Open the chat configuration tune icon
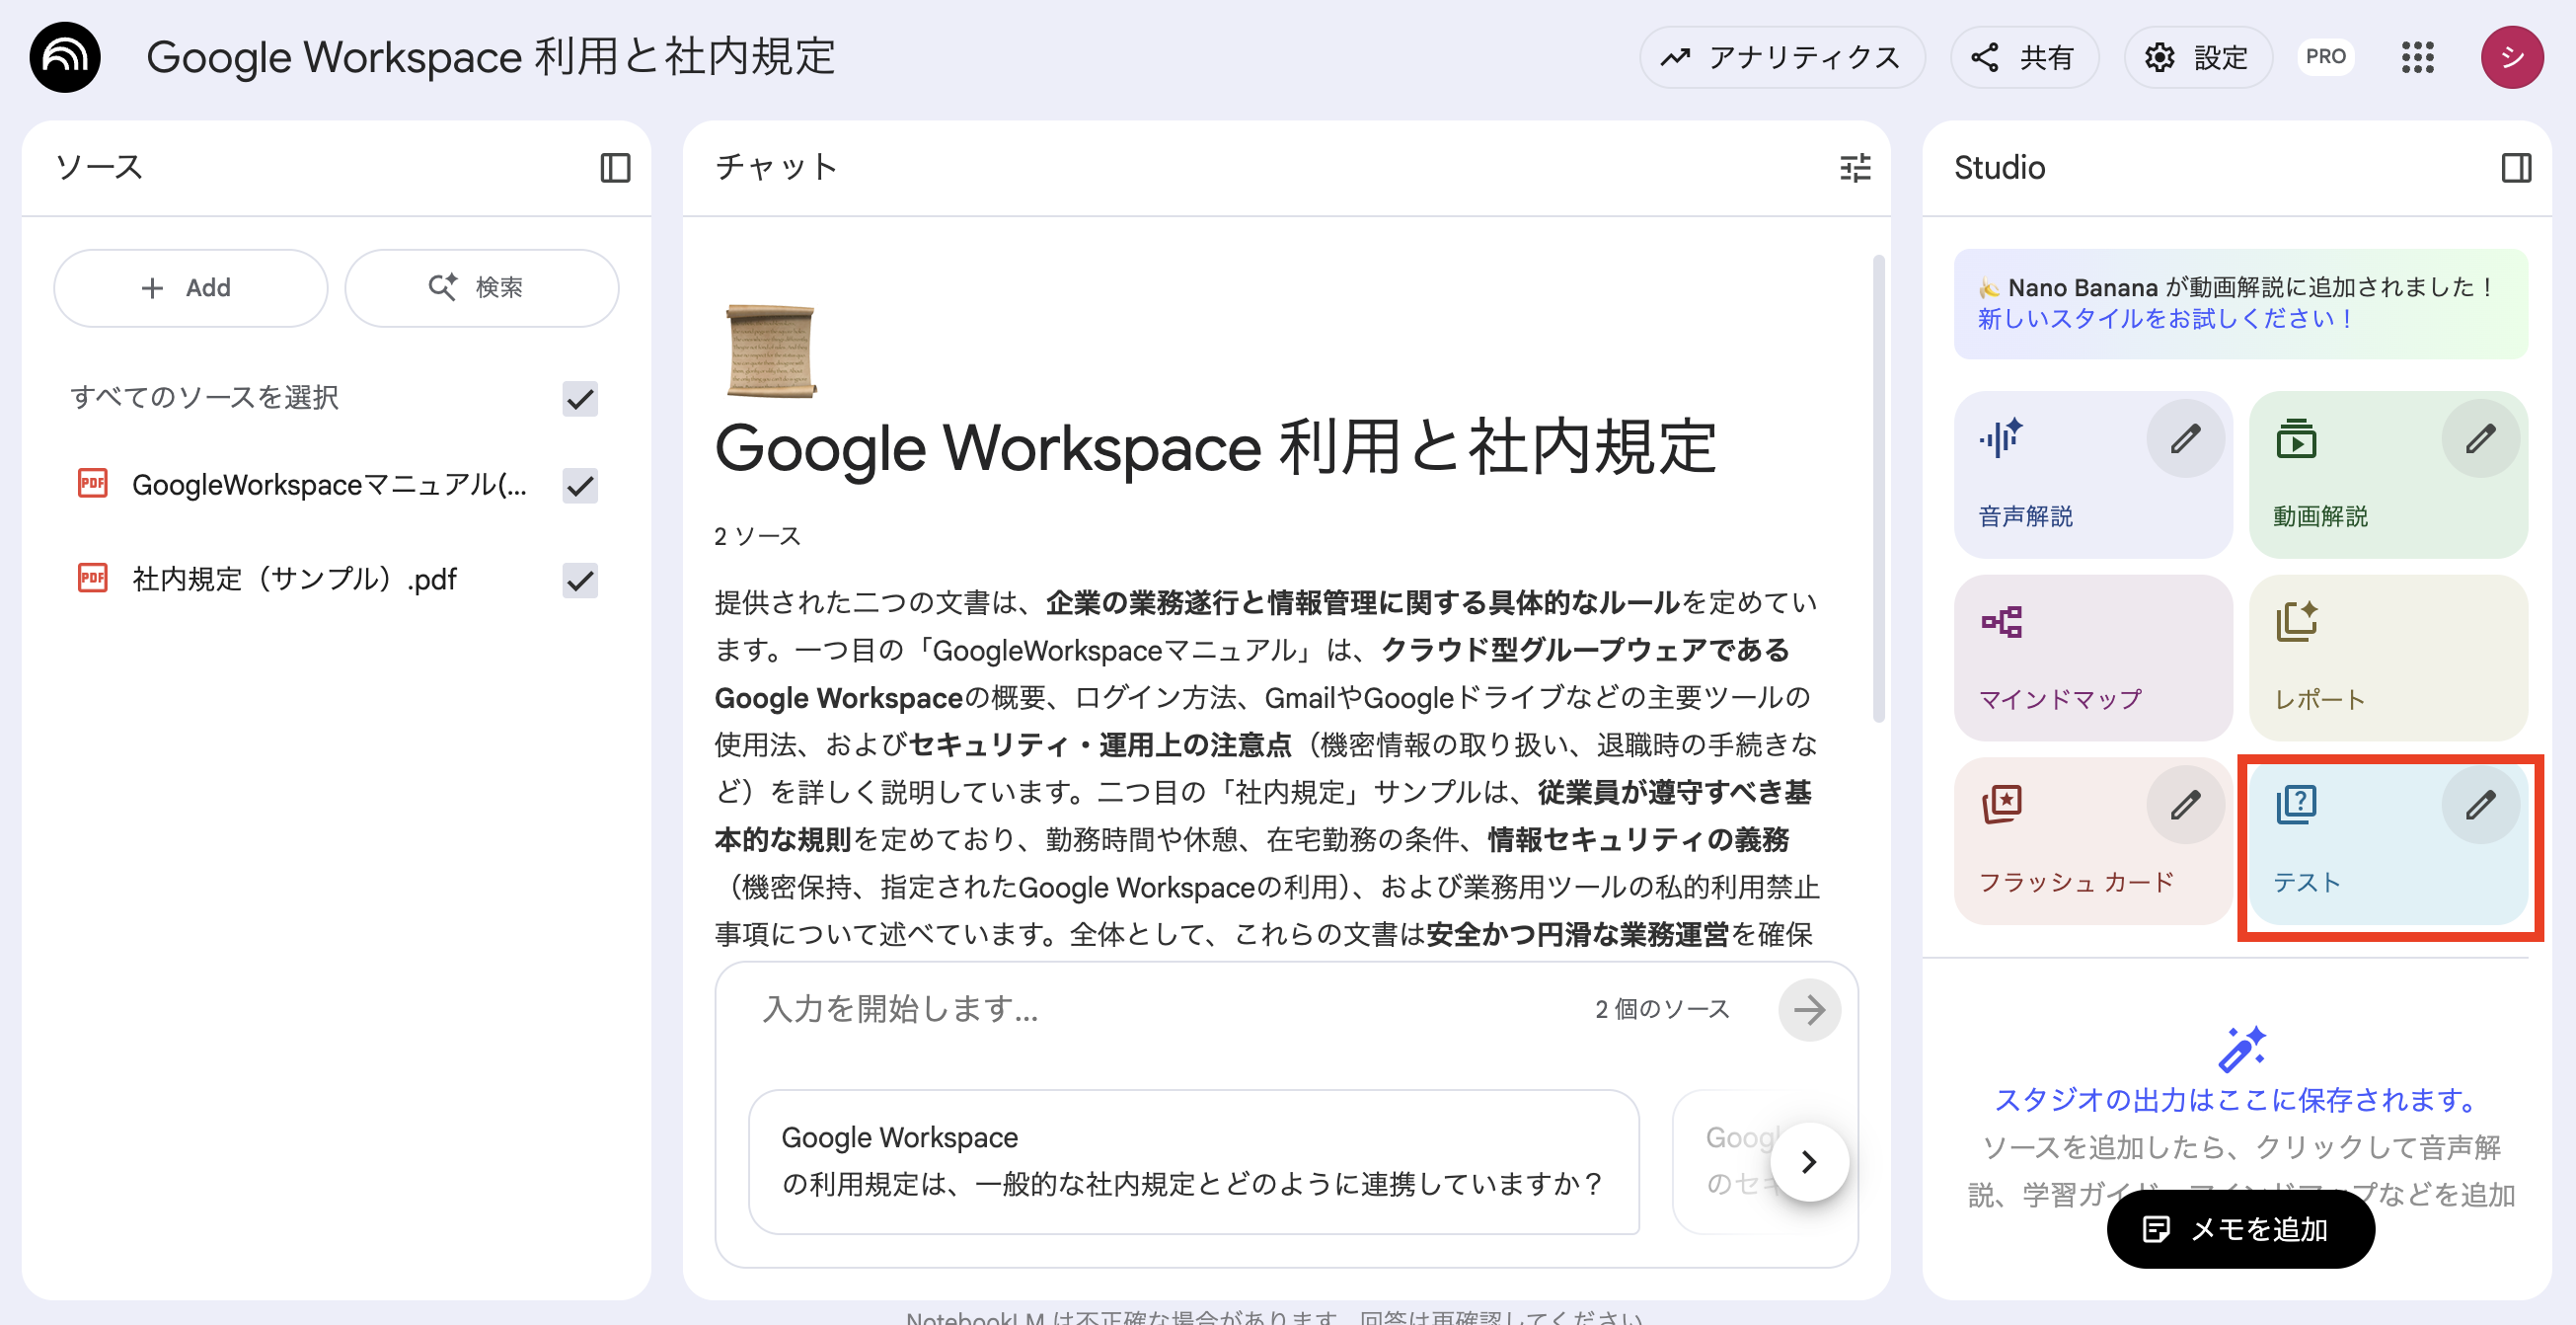This screenshot has width=2576, height=1325. tap(1855, 168)
